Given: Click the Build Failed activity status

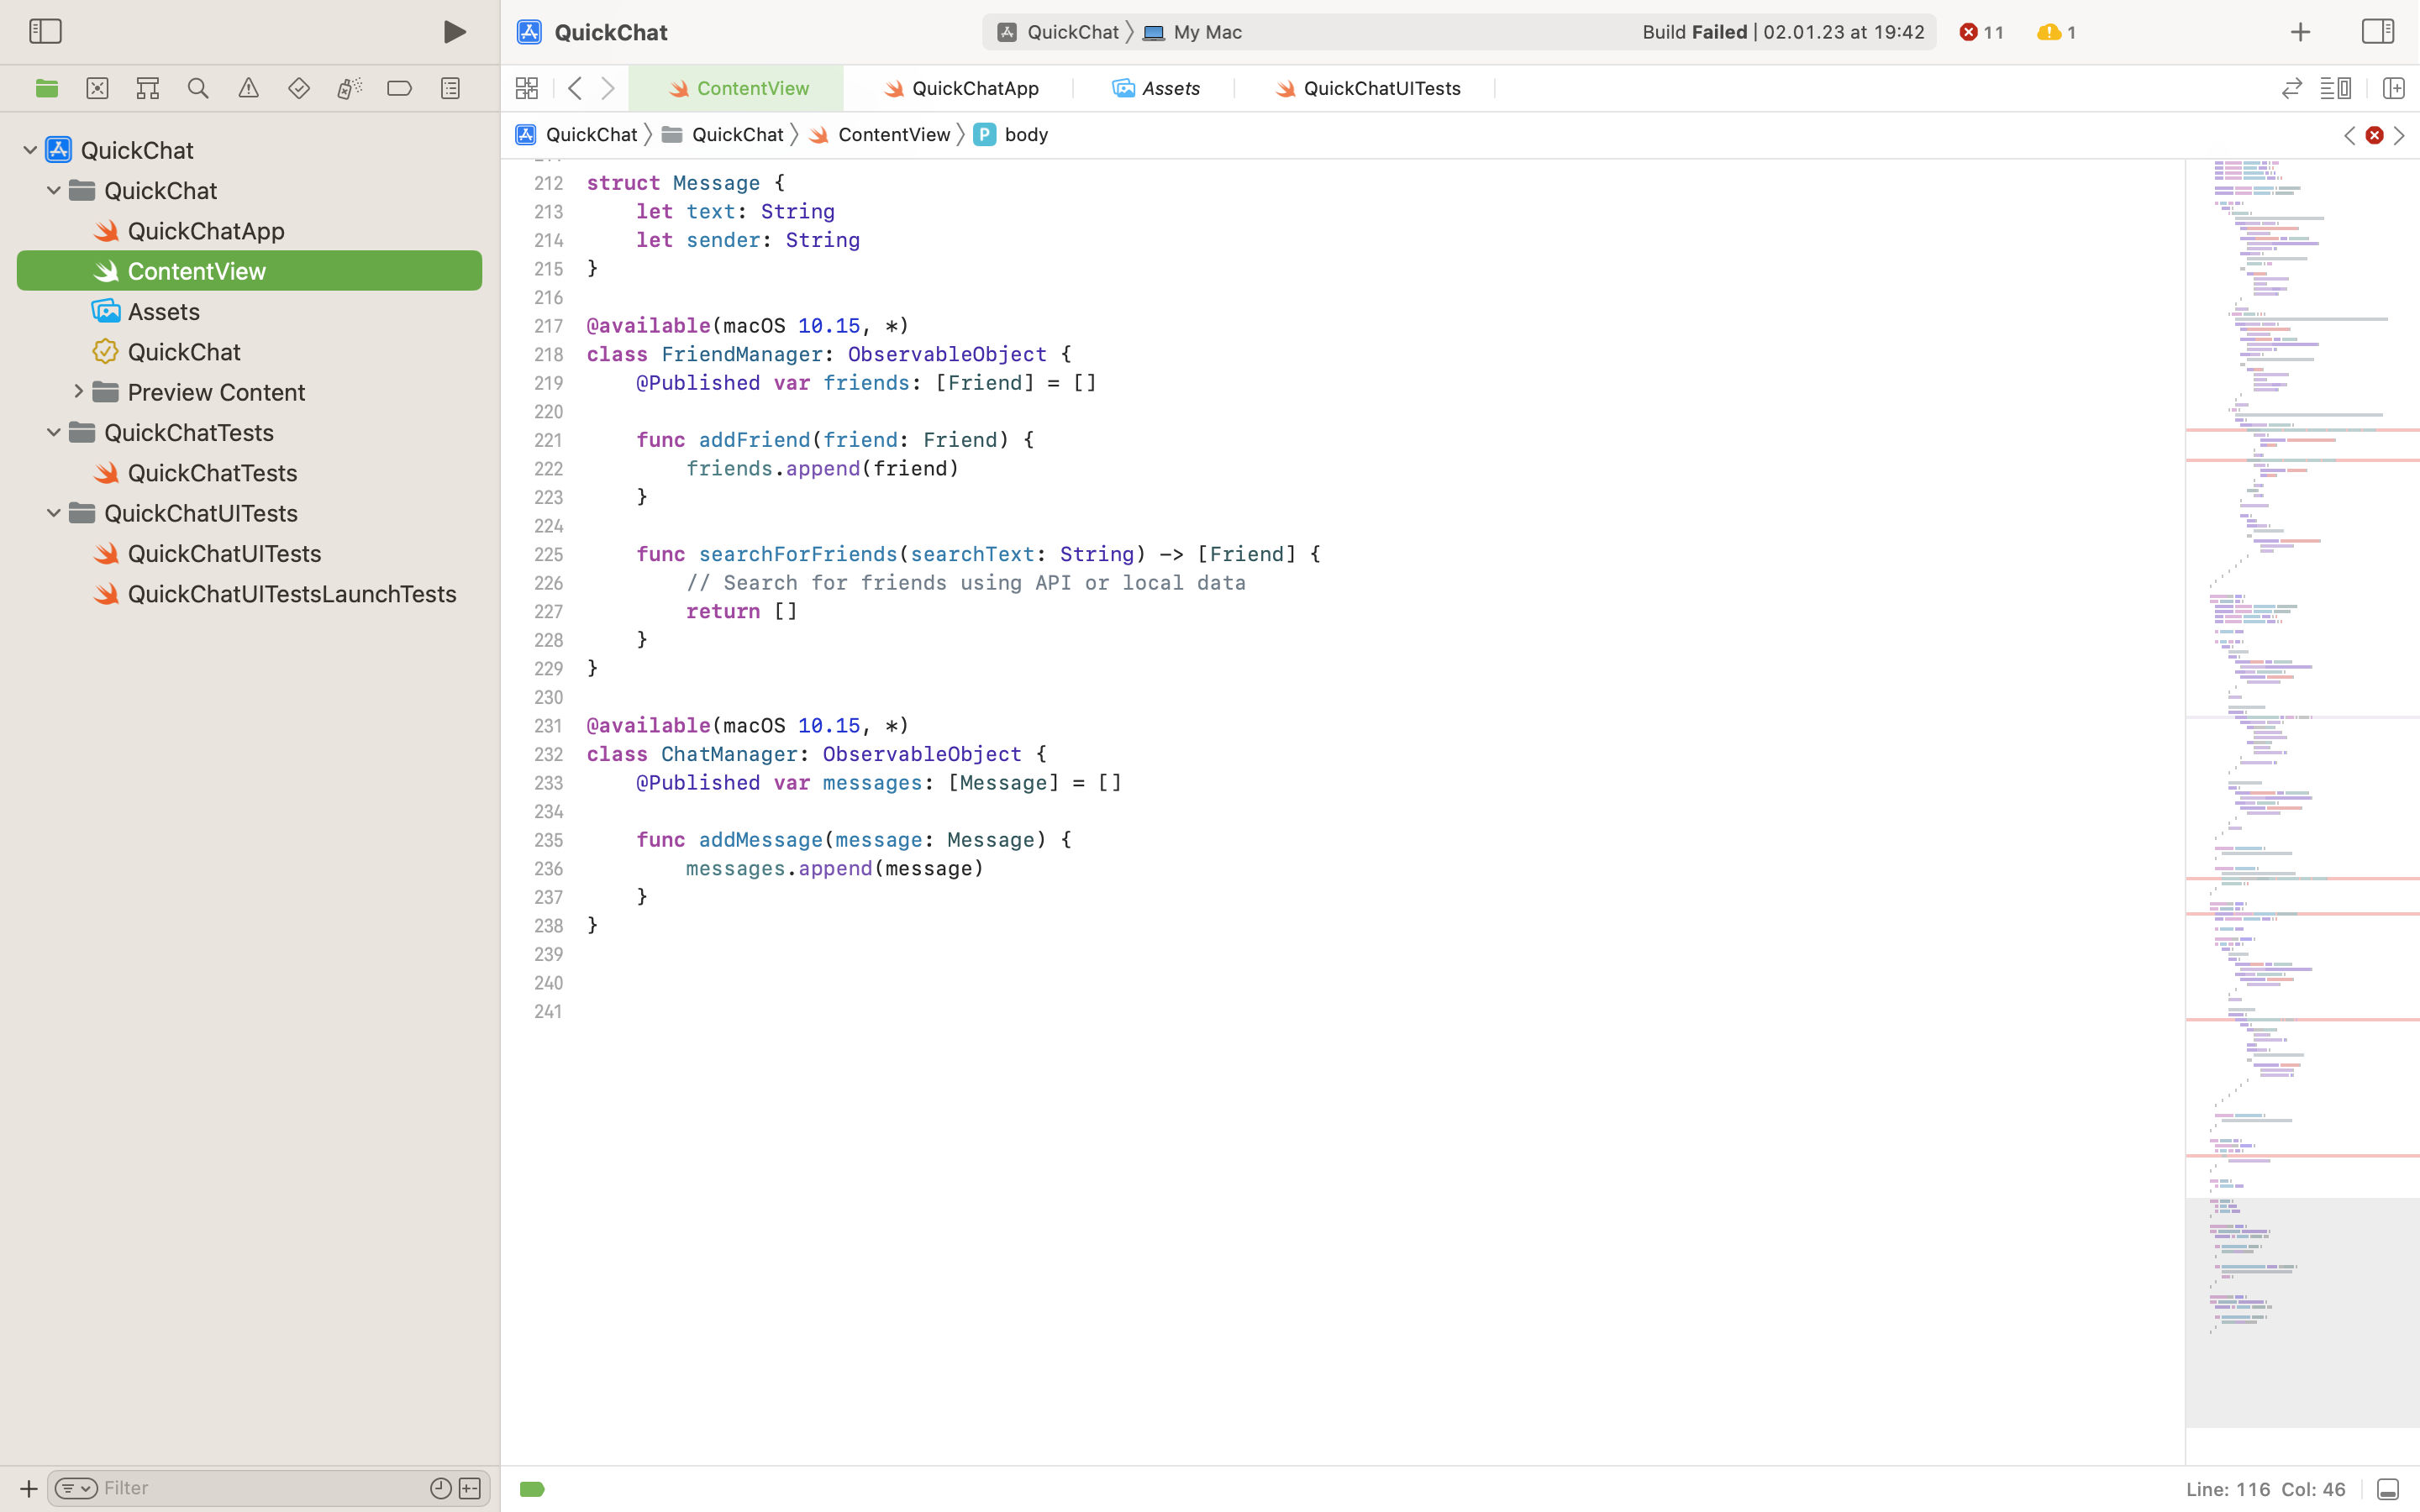Looking at the screenshot, I should pos(1783,32).
